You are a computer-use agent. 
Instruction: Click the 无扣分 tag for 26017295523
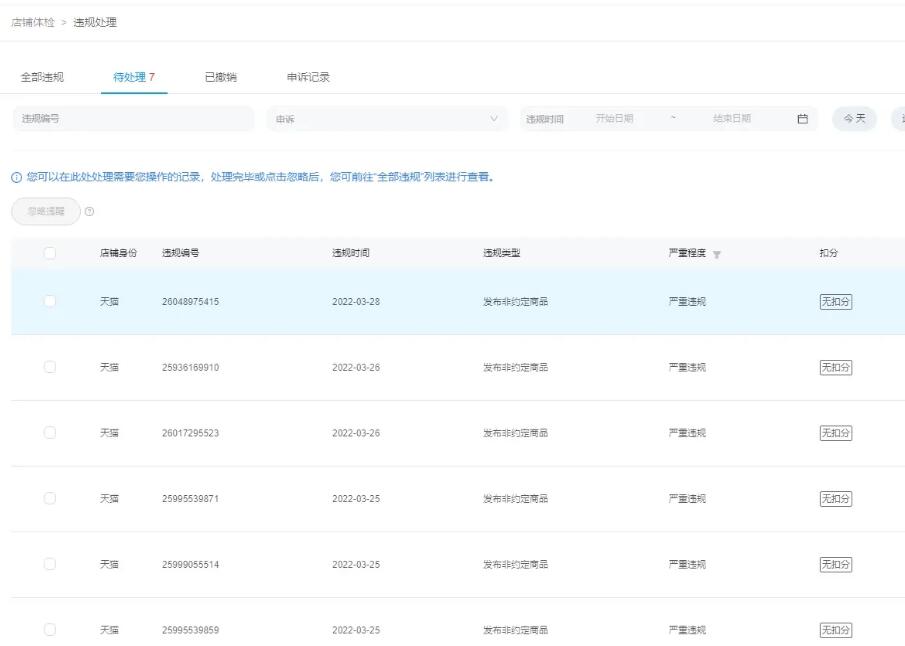click(x=836, y=433)
